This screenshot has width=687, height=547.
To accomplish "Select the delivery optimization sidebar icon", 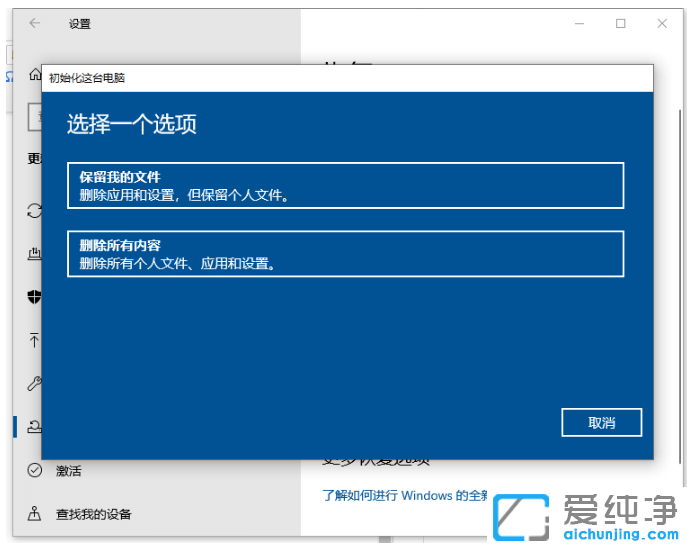I will (x=35, y=253).
